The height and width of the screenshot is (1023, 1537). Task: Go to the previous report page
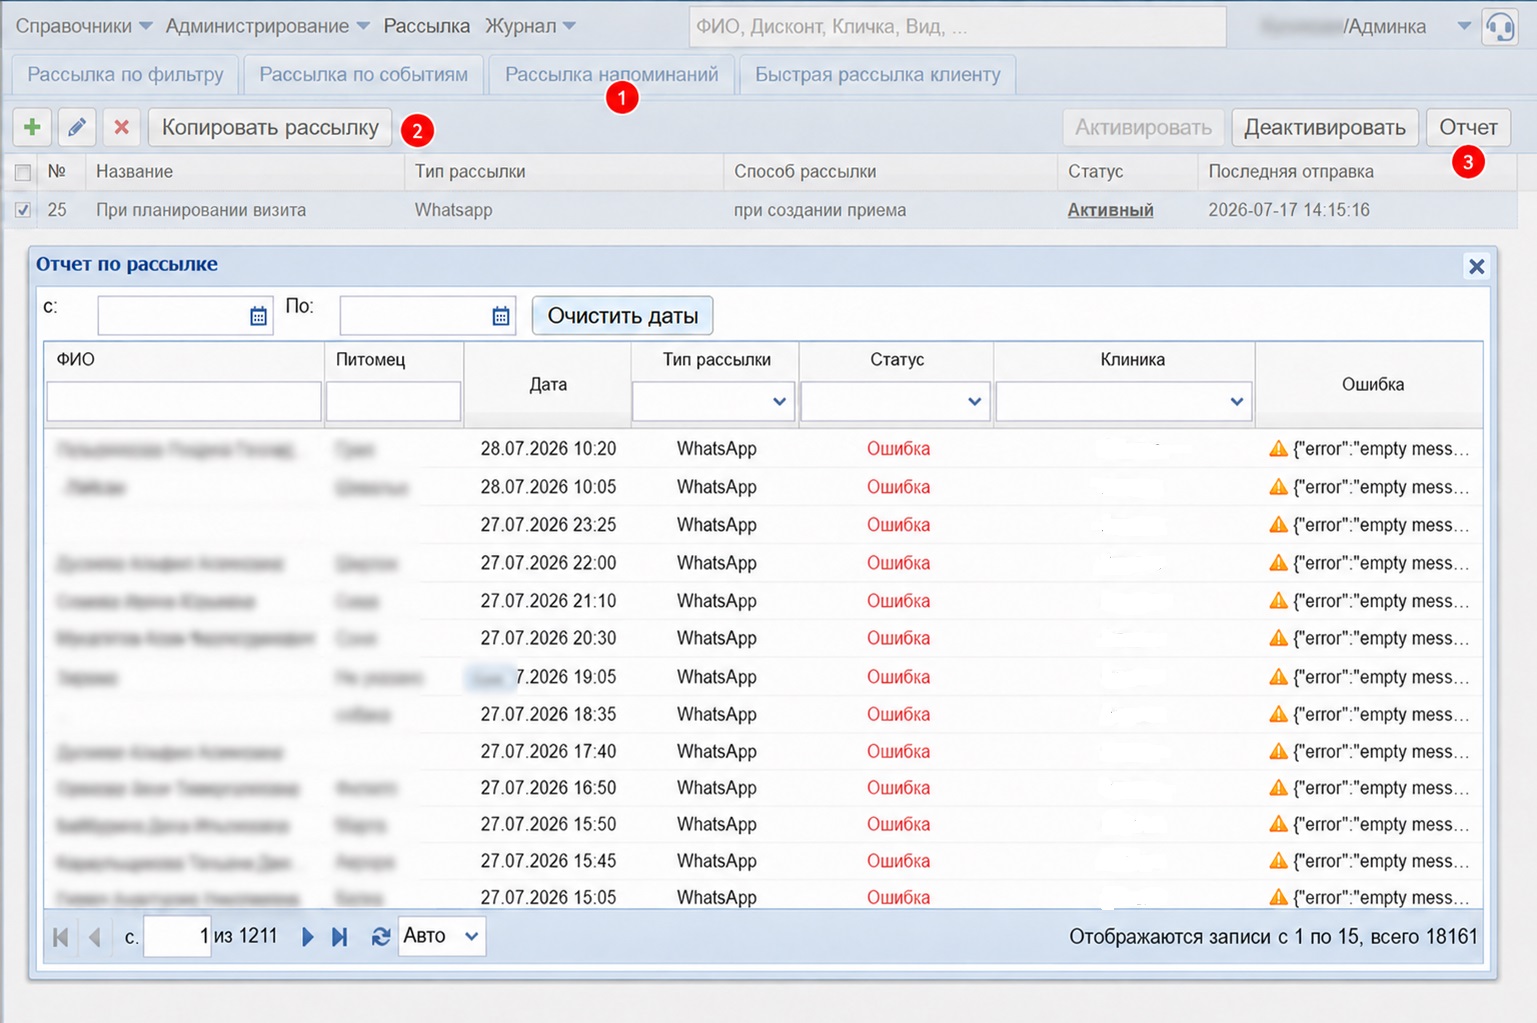pyautogui.click(x=95, y=937)
